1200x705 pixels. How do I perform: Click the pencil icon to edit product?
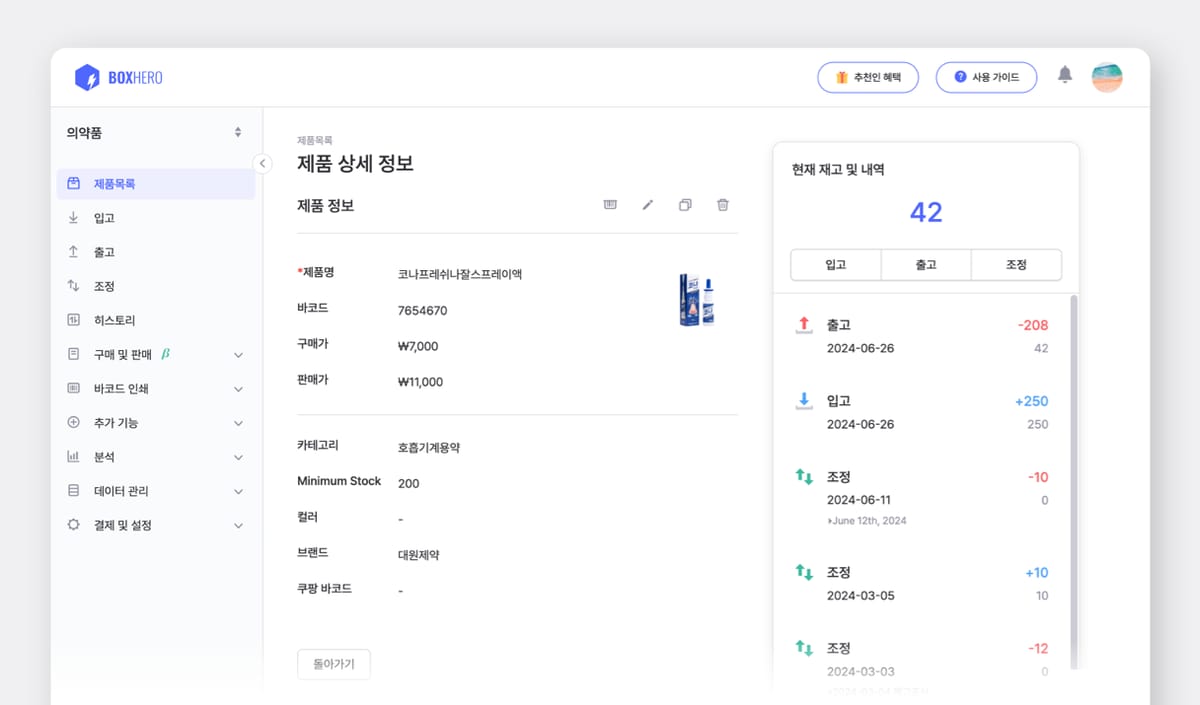[647, 204]
